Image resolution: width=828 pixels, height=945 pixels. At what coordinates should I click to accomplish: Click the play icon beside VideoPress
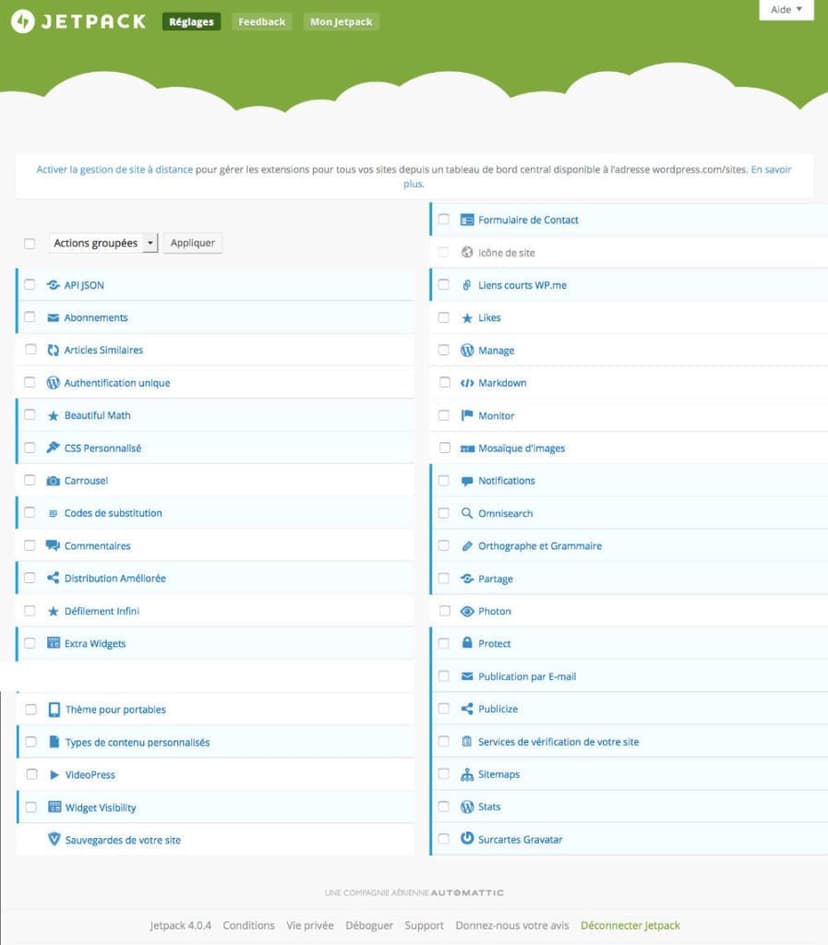click(55, 775)
